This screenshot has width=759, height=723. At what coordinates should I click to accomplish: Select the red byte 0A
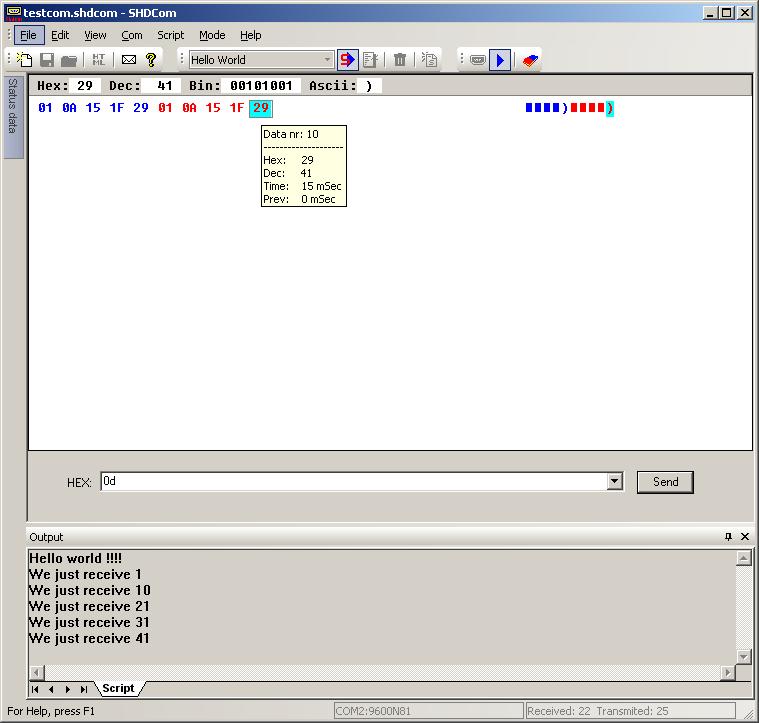click(x=189, y=108)
